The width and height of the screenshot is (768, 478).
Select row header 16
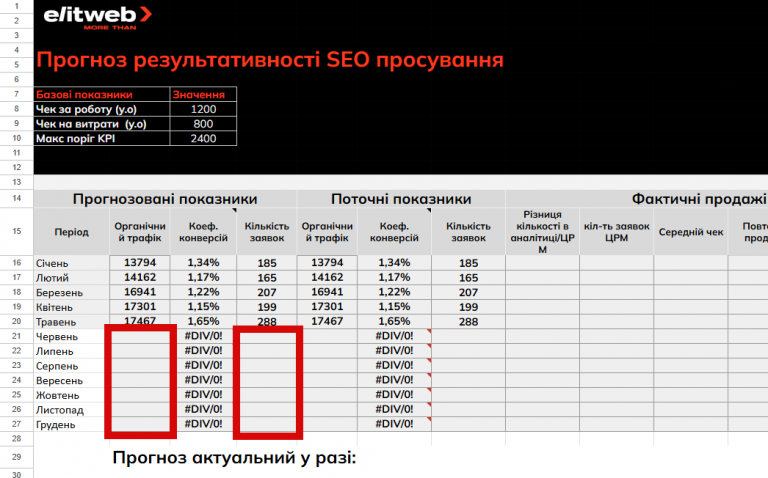coord(17,263)
